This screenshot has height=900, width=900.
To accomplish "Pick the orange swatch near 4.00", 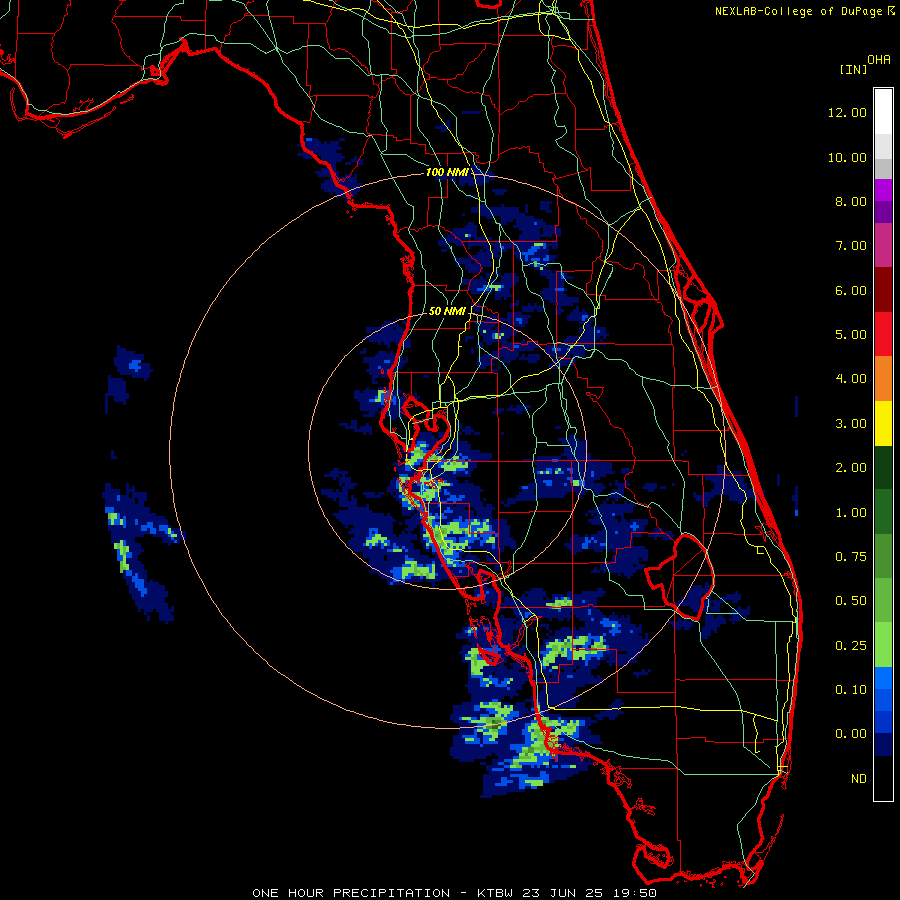I will [x=883, y=379].
